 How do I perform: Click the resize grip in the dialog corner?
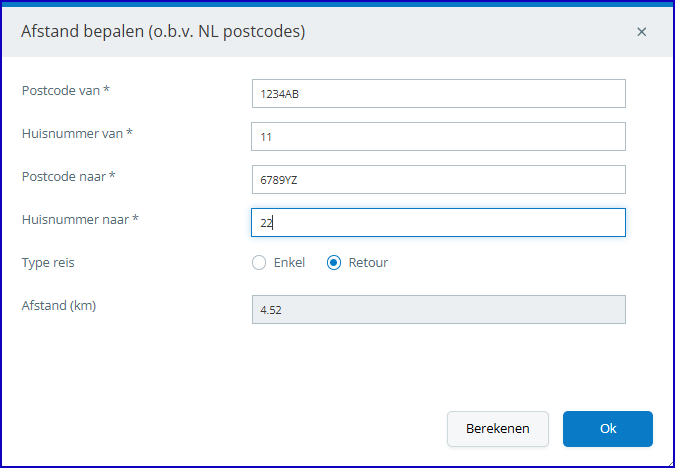(669, 462)
